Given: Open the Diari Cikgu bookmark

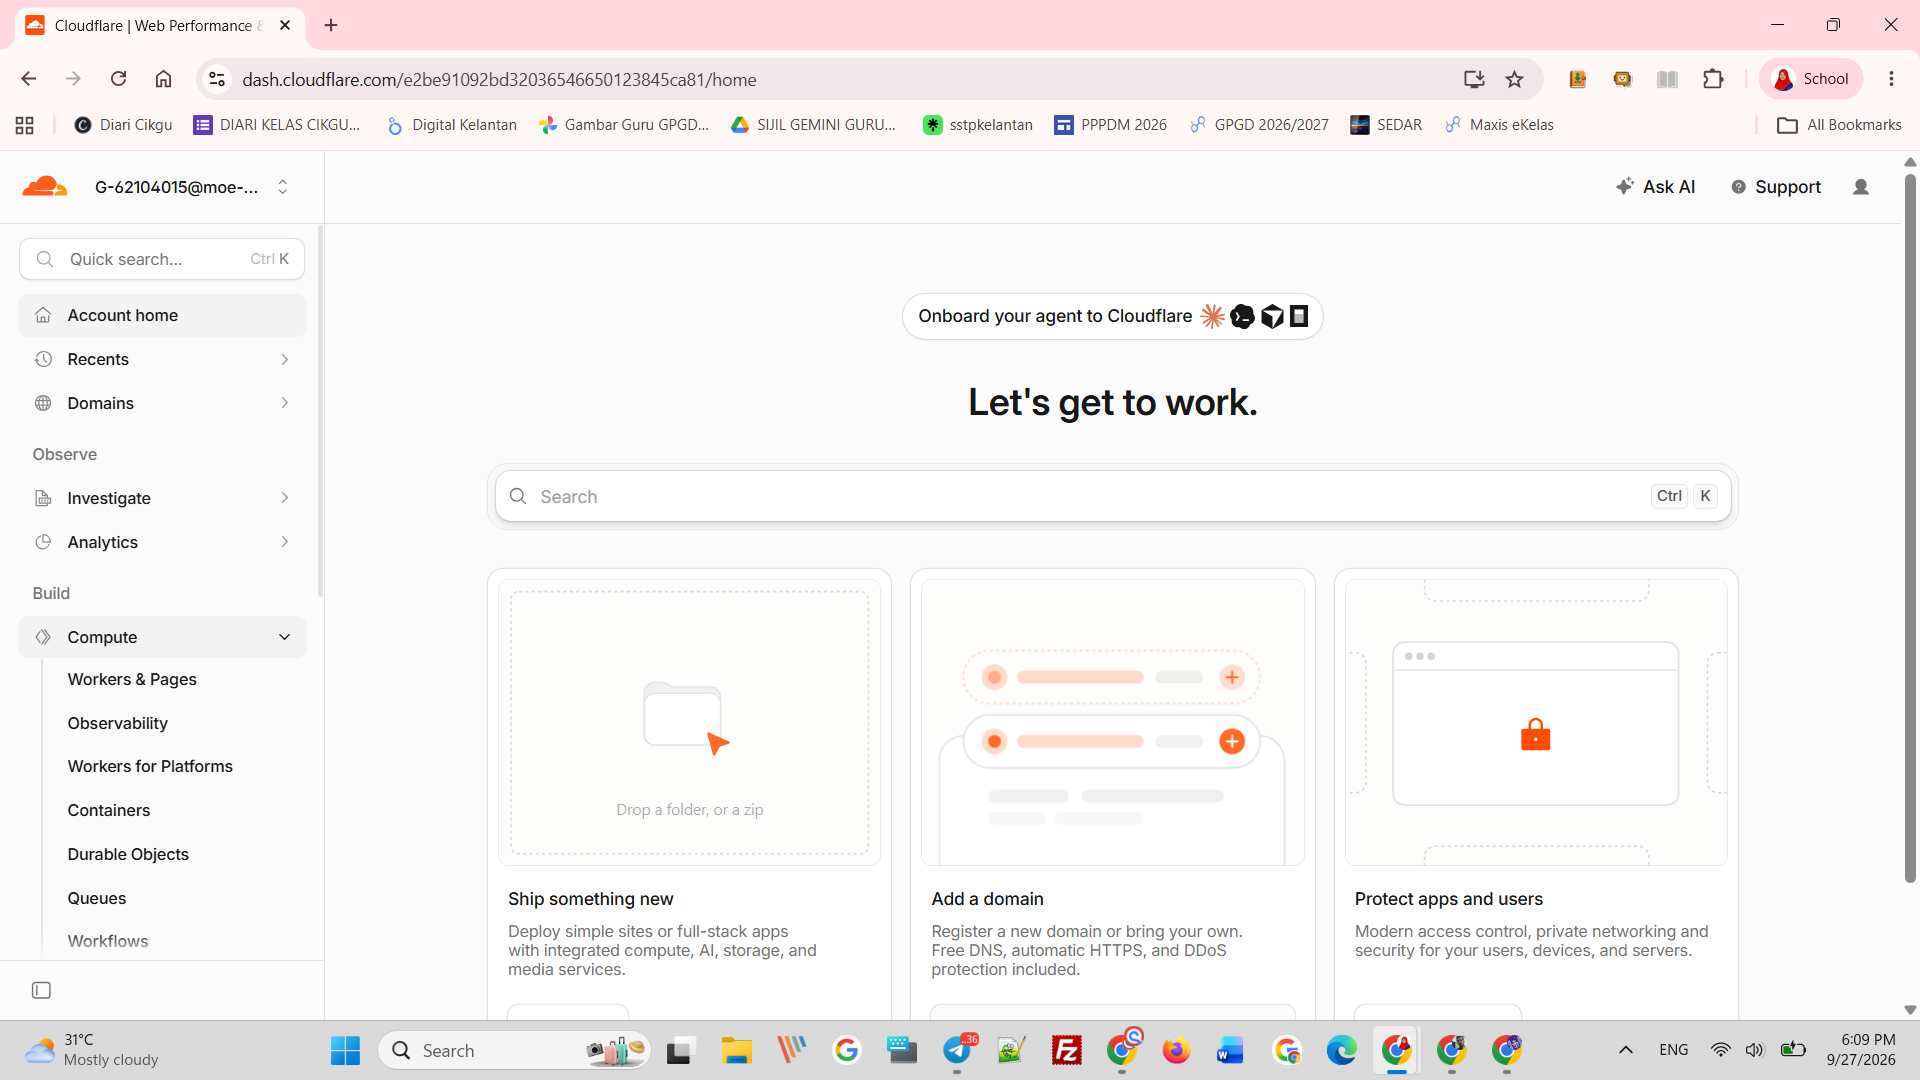Looking at the screenshot, I should click(123, 125).
